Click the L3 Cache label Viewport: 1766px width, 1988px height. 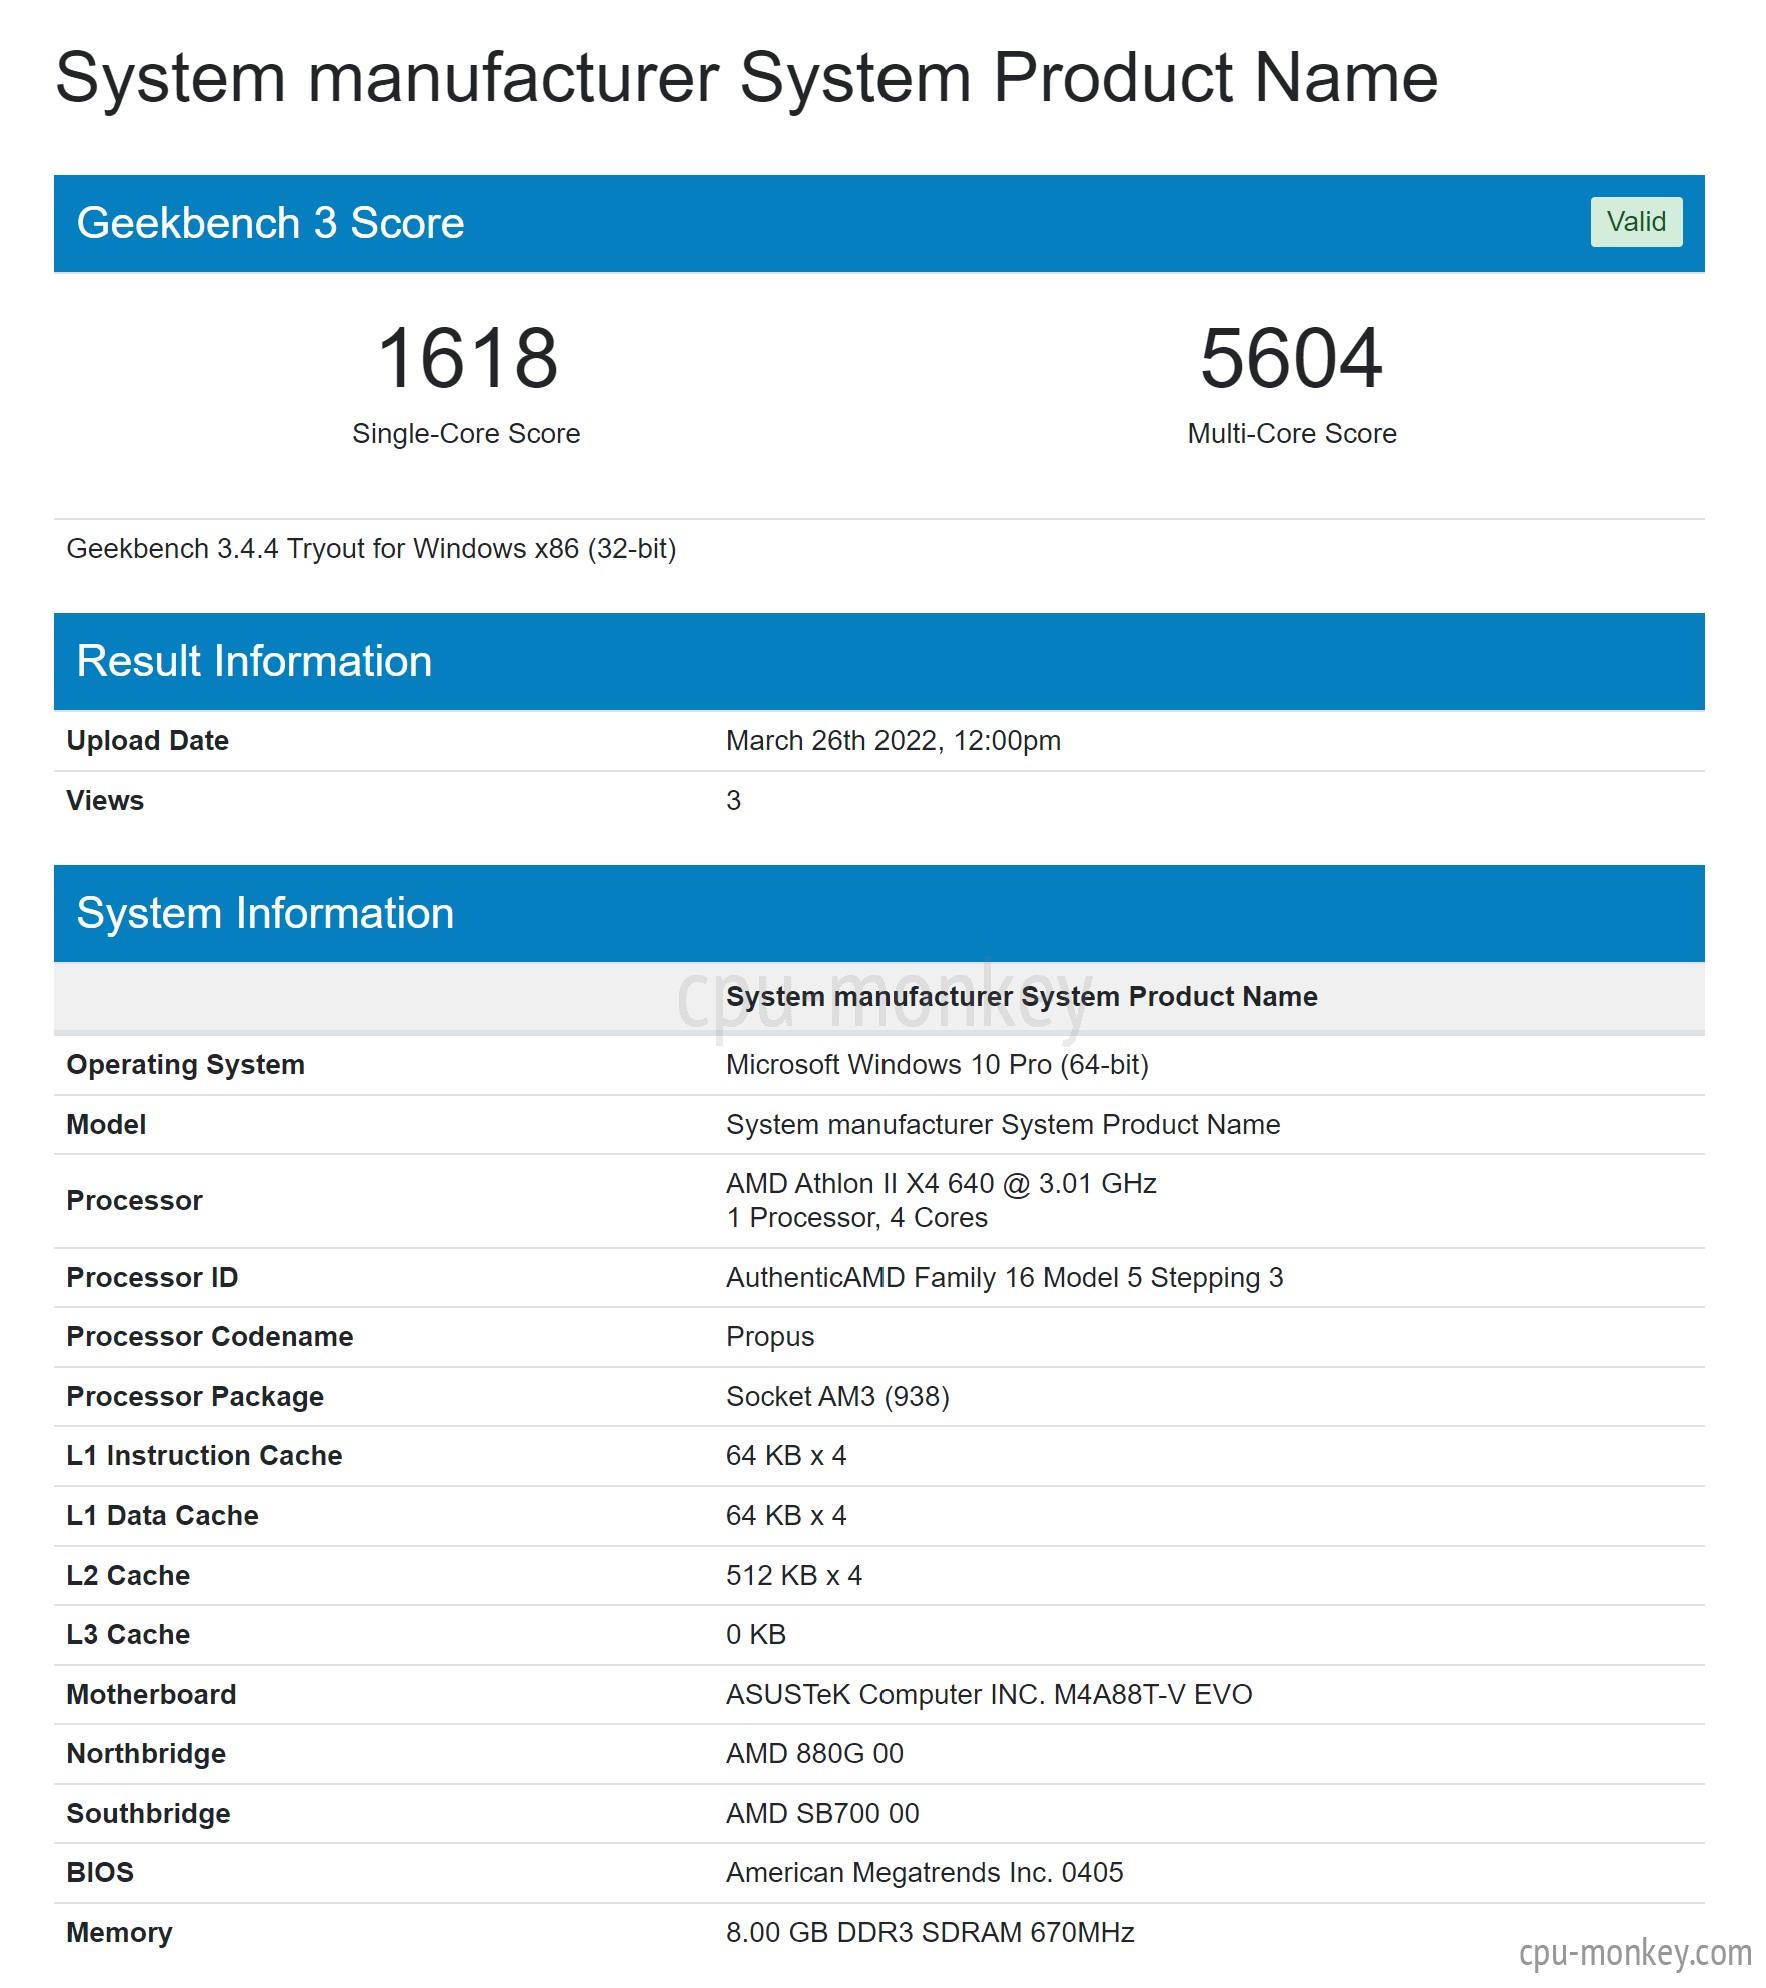[128, 1635]
